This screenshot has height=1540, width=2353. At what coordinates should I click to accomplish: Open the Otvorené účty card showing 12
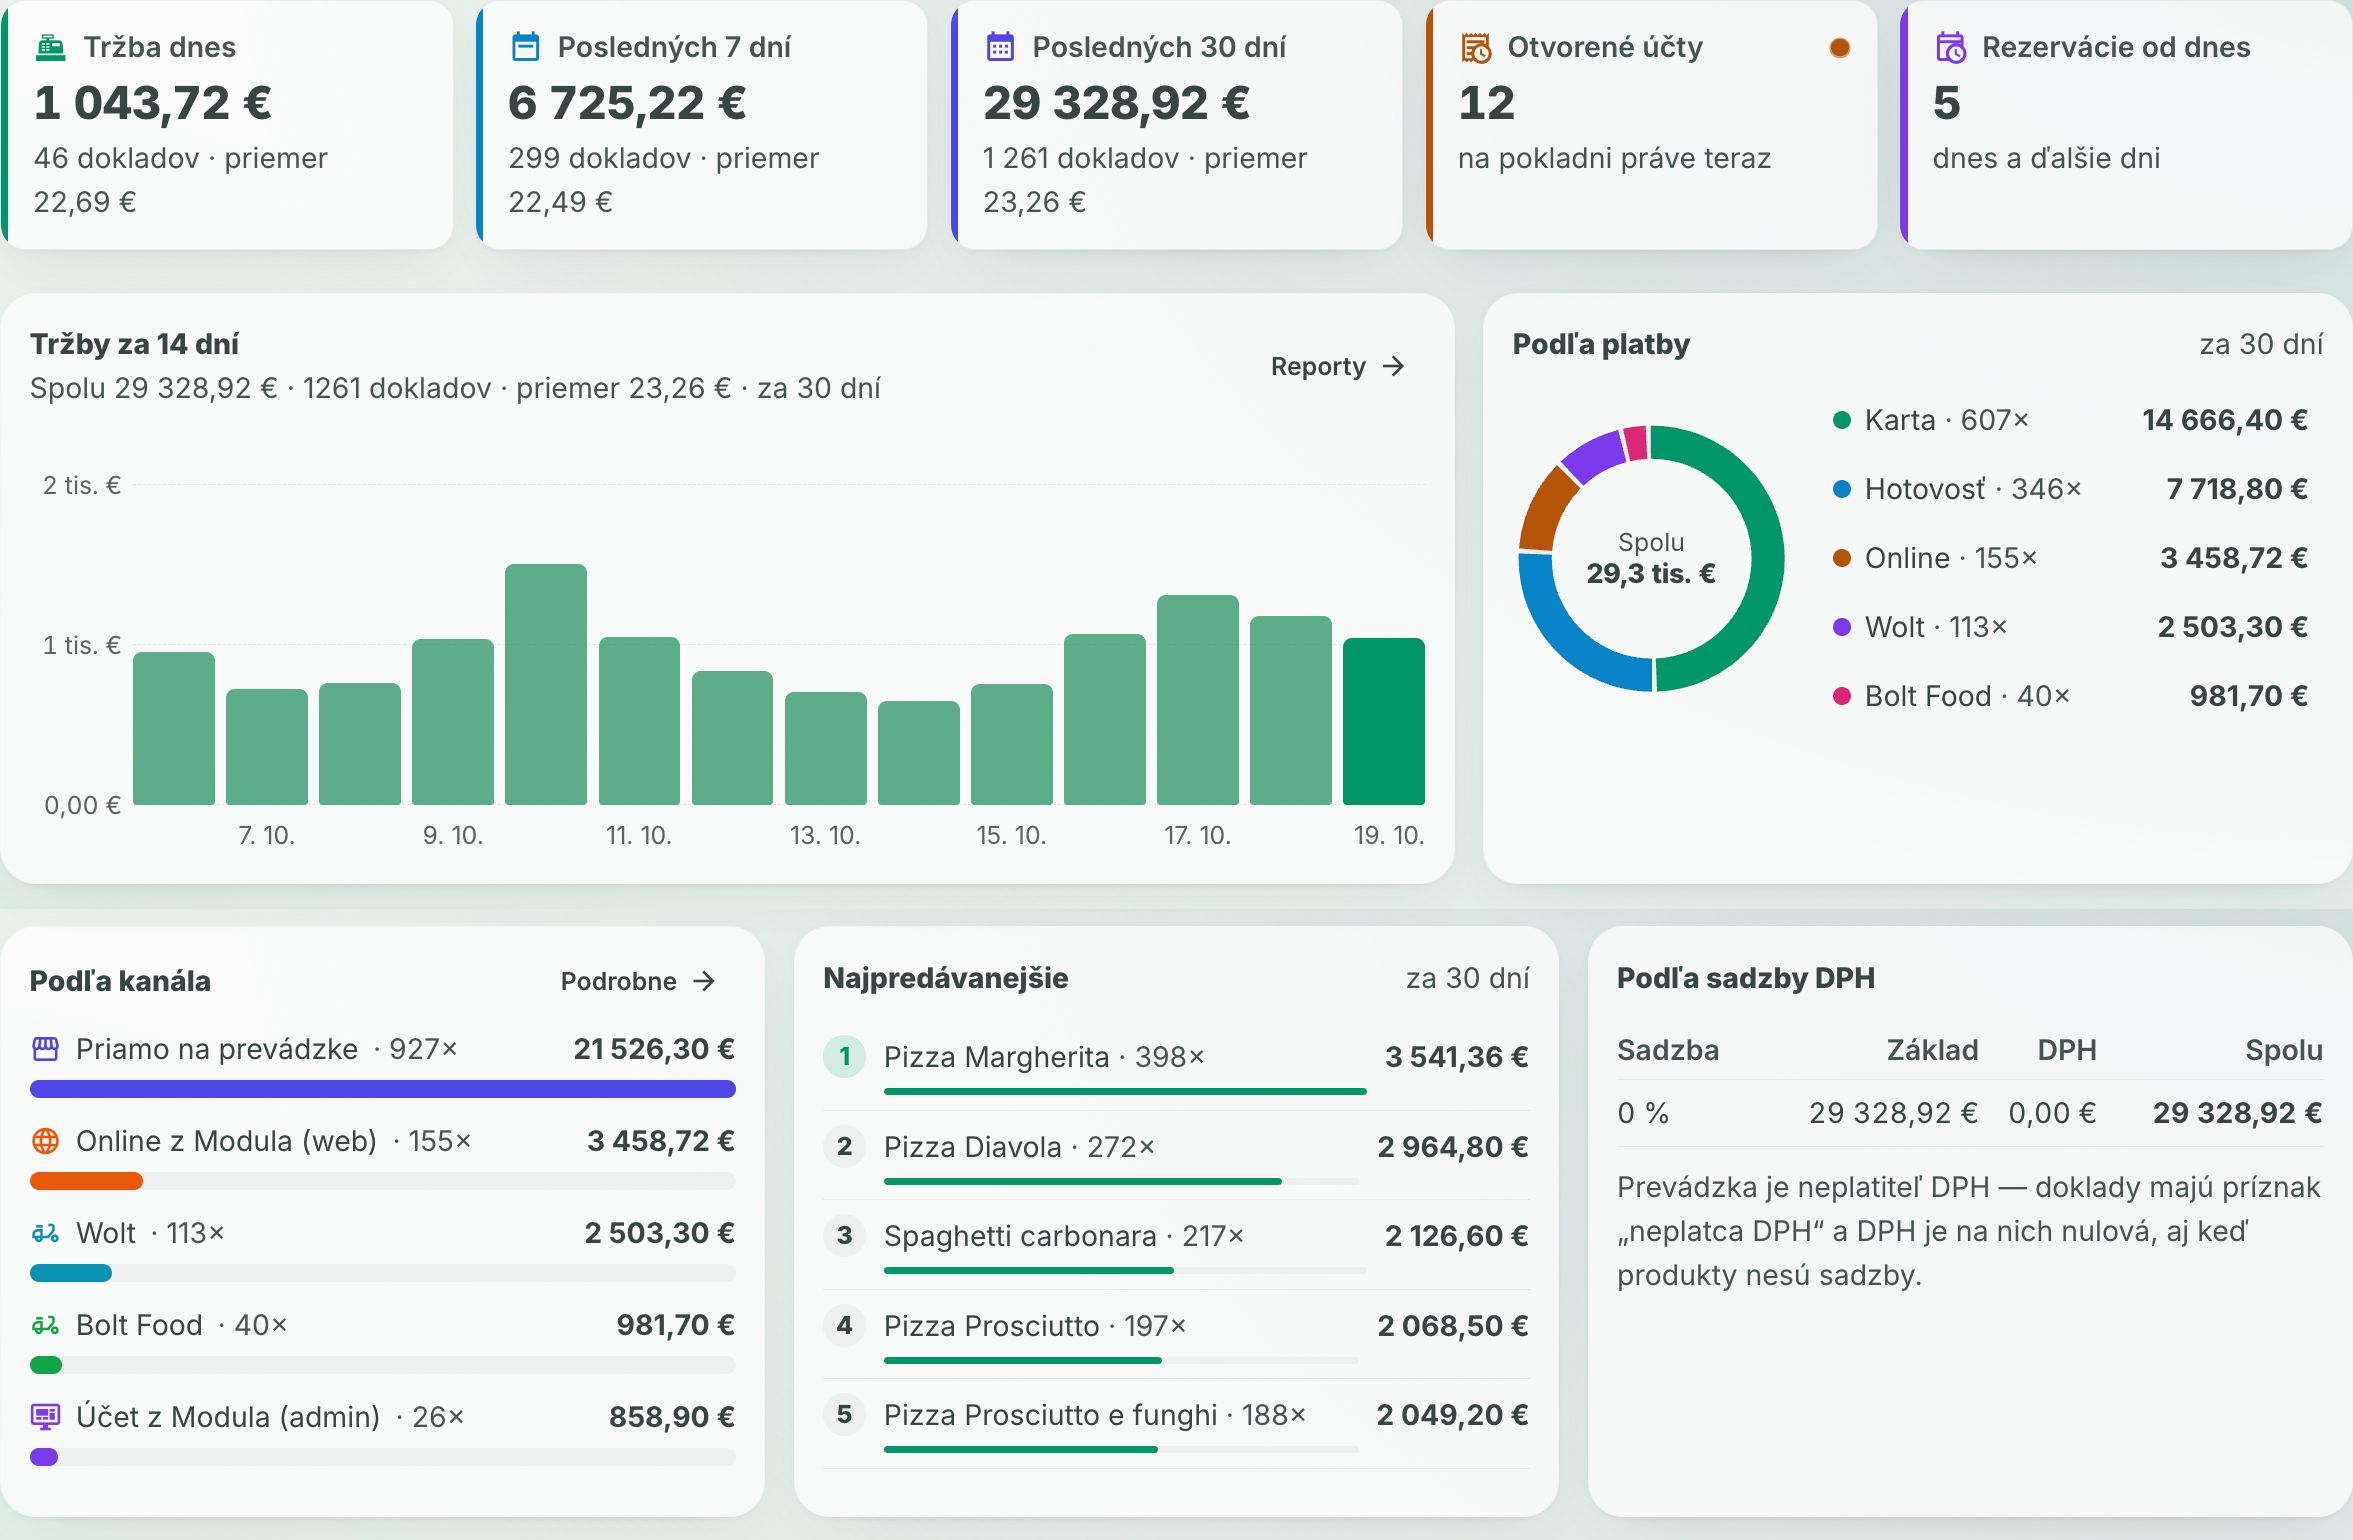pos(1651,124)
